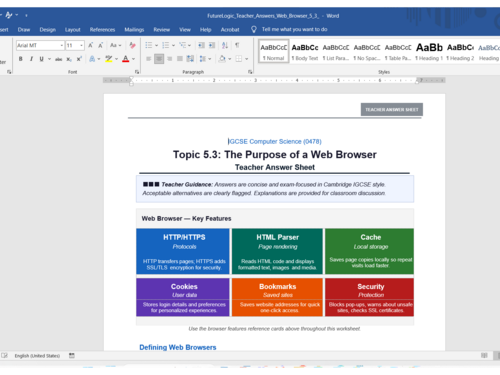500x375 pixels.
Task: Toggle subscript formatting
Action: coord(69,59)
